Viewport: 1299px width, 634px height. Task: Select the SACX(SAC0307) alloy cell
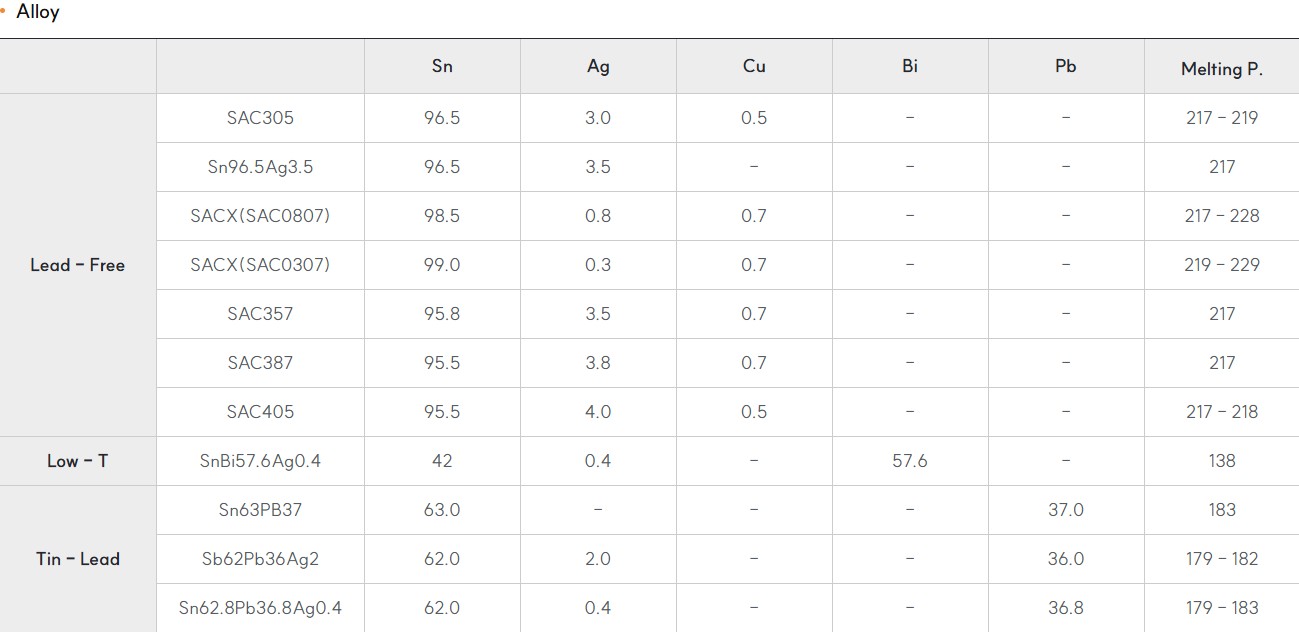tap(260, 265)
